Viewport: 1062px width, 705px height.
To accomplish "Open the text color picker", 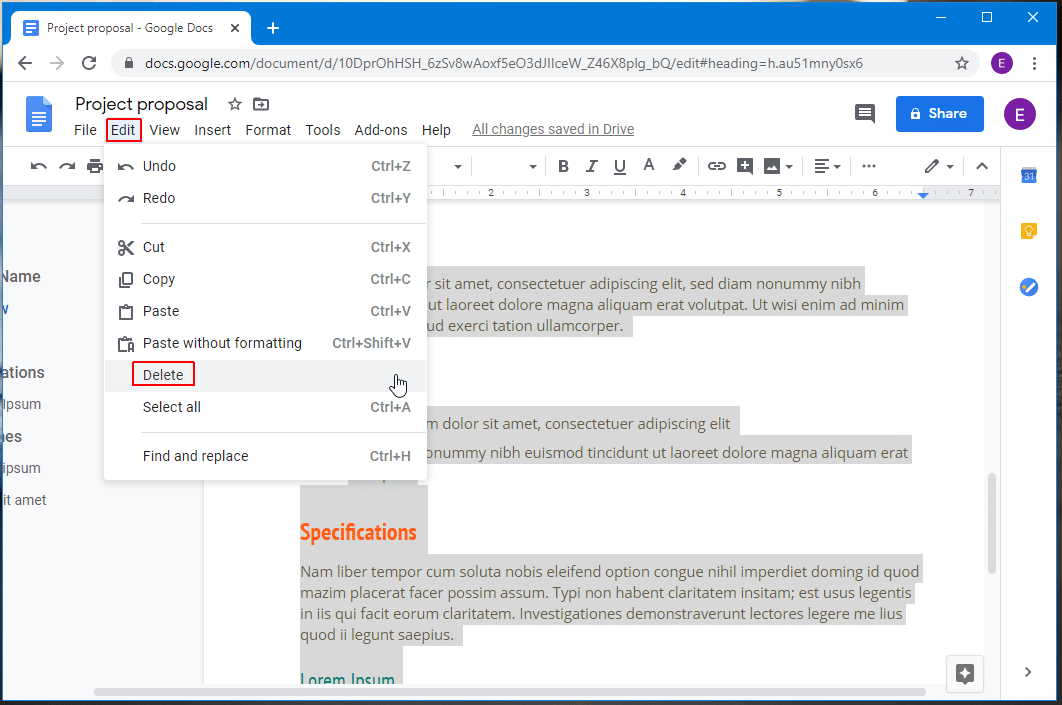I will [648, 166].
